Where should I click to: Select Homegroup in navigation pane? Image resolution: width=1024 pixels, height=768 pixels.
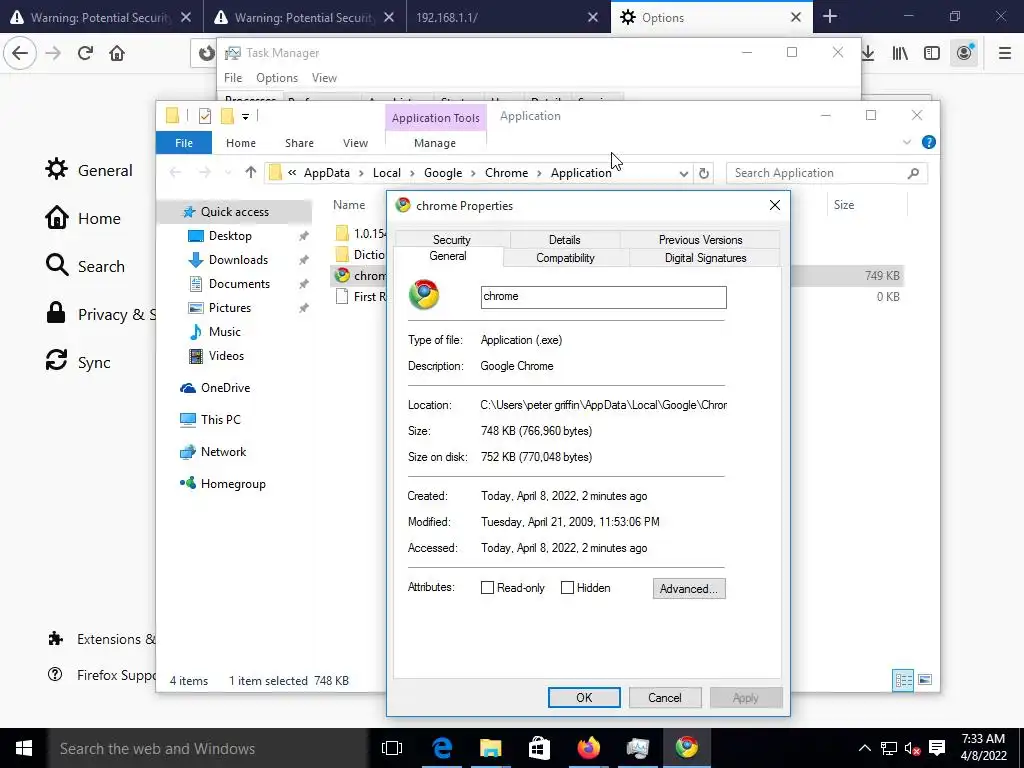coord(232,484)
